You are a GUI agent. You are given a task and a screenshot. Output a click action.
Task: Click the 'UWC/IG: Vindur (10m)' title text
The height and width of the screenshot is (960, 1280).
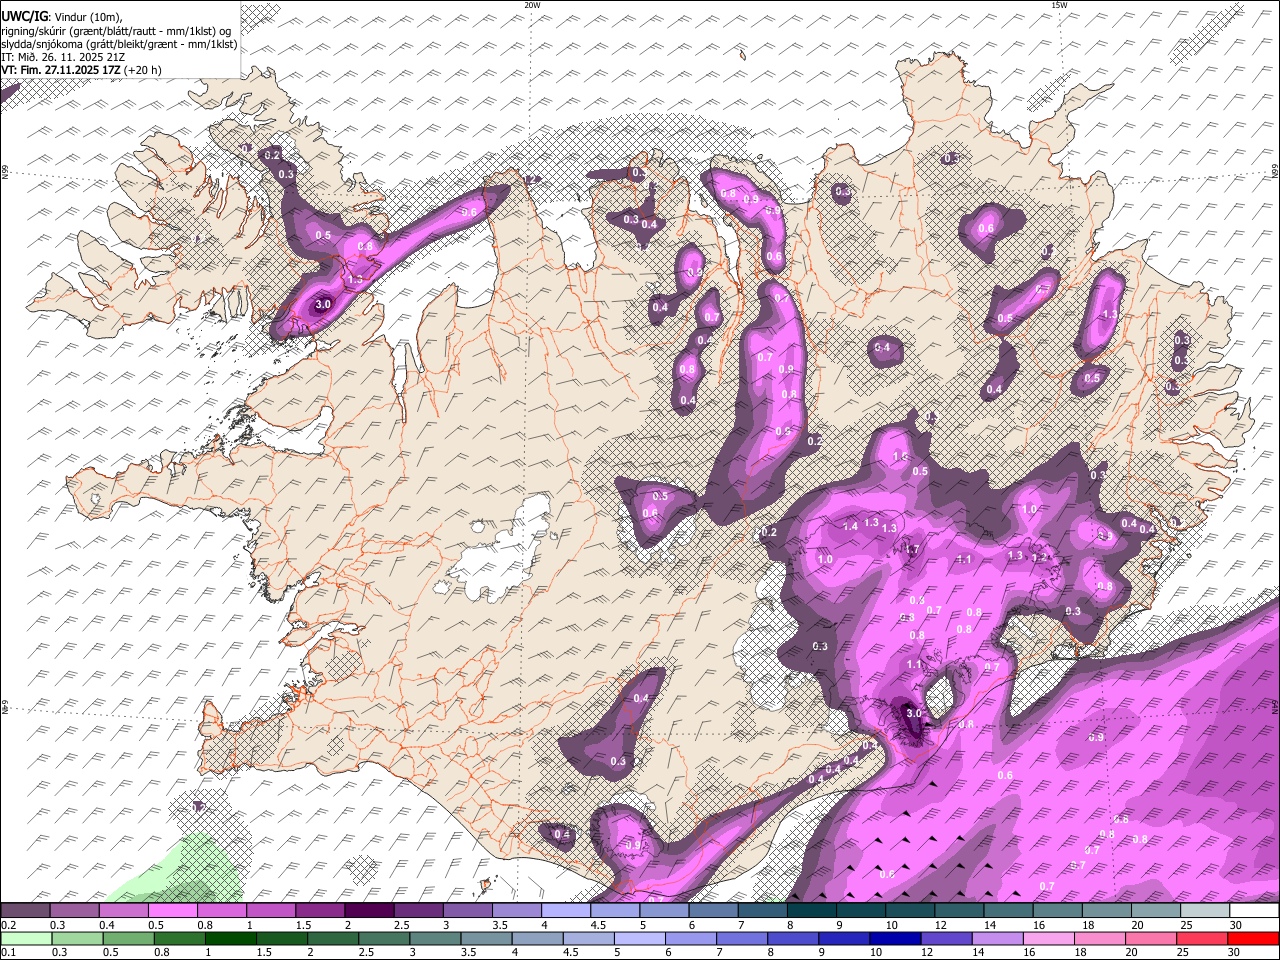(x=62, y=17)
